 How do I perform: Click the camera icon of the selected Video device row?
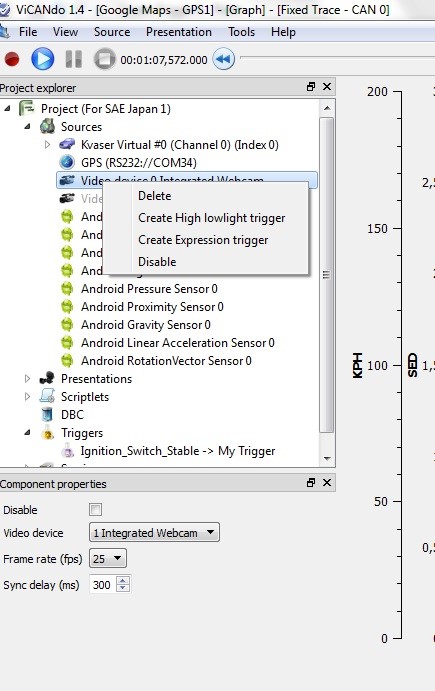[67, 181]
